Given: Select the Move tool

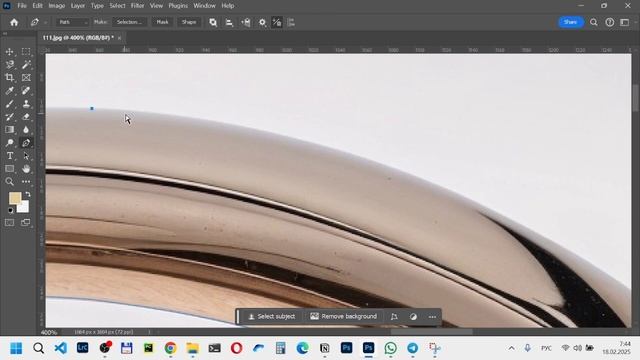Looking at the screenshot, I should pyautogui.click(x=9, y=52).
